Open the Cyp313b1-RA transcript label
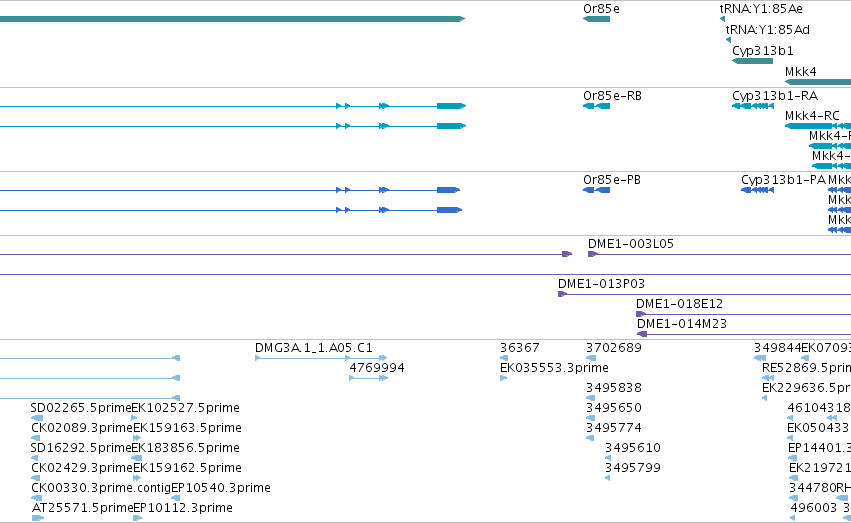The image size is (851, 523). click(x=774, y=96)
